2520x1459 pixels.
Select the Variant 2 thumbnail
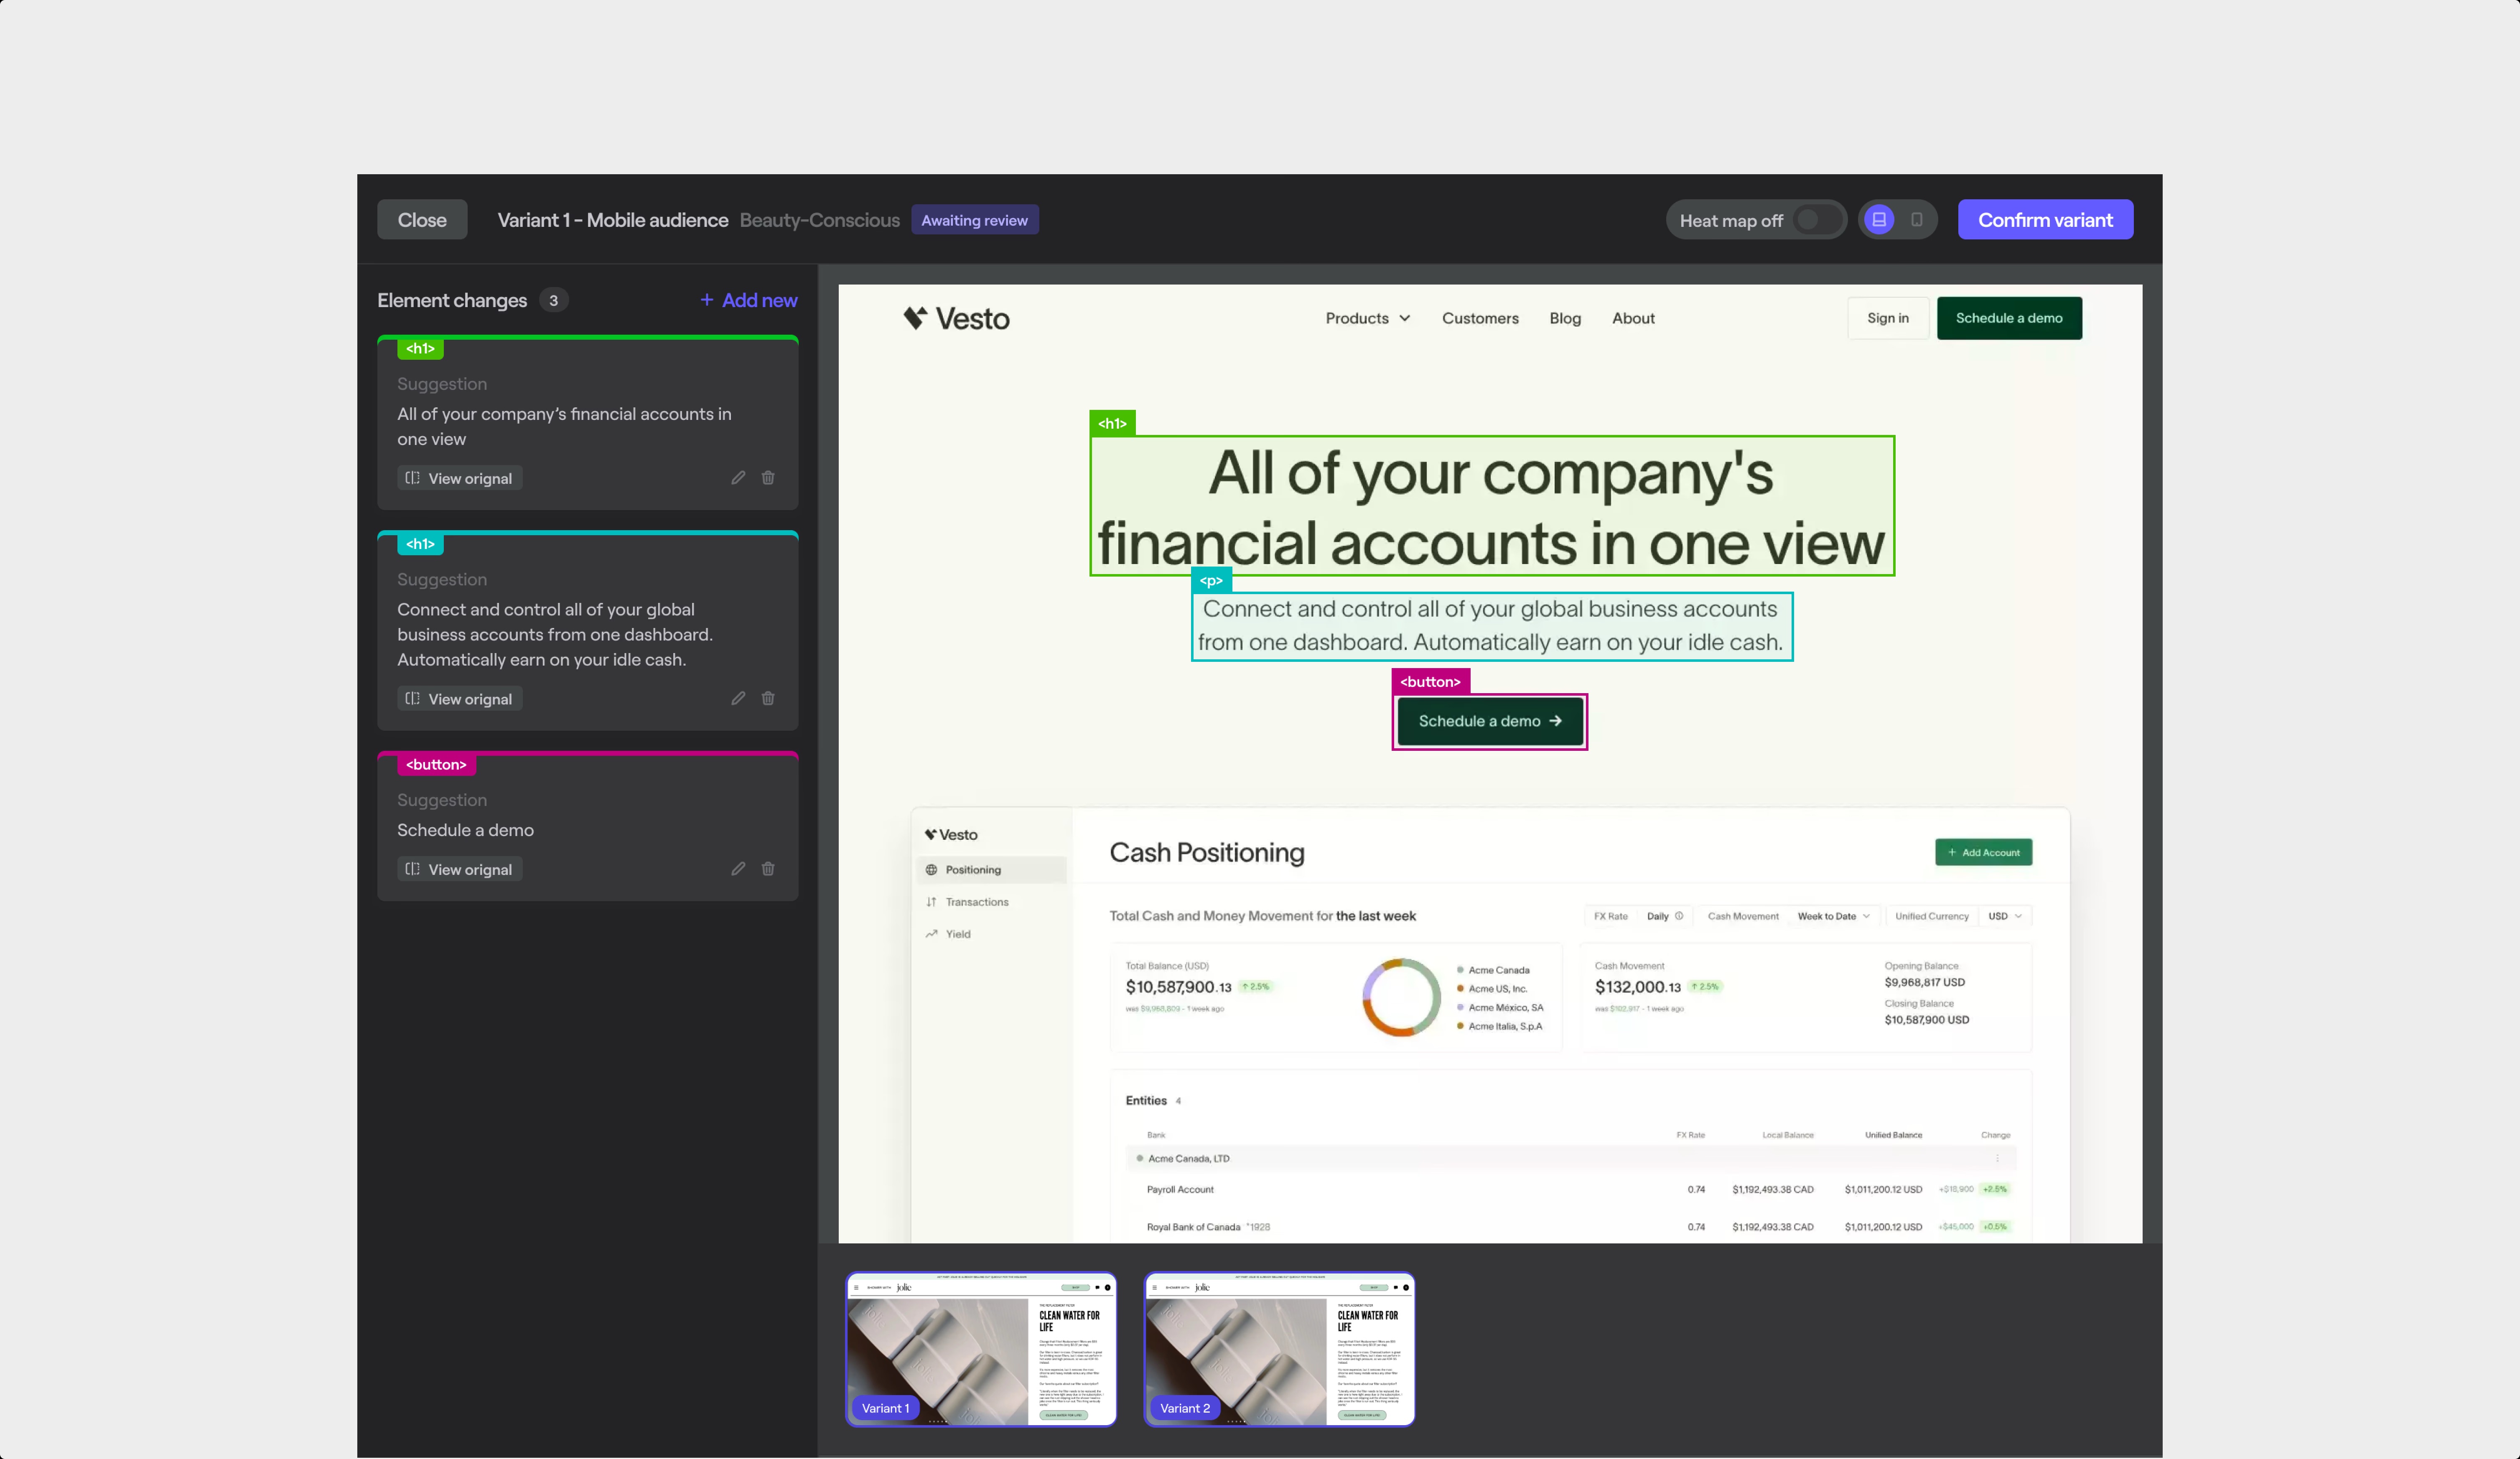[x=1278, y=1349]
